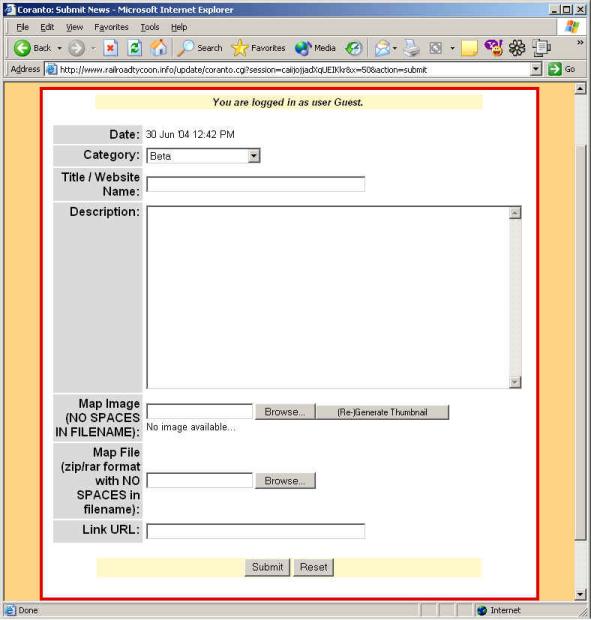This screenshot has height=620, width=591.
Task: Click the Windows logo throbber icon
Action: click(x=572, y=27)
